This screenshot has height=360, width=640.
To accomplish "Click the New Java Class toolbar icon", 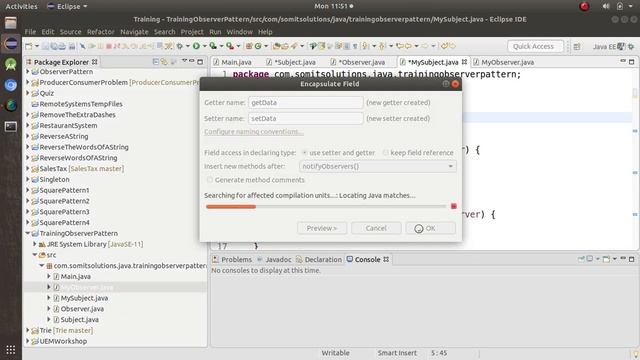I will coord(258,46).
